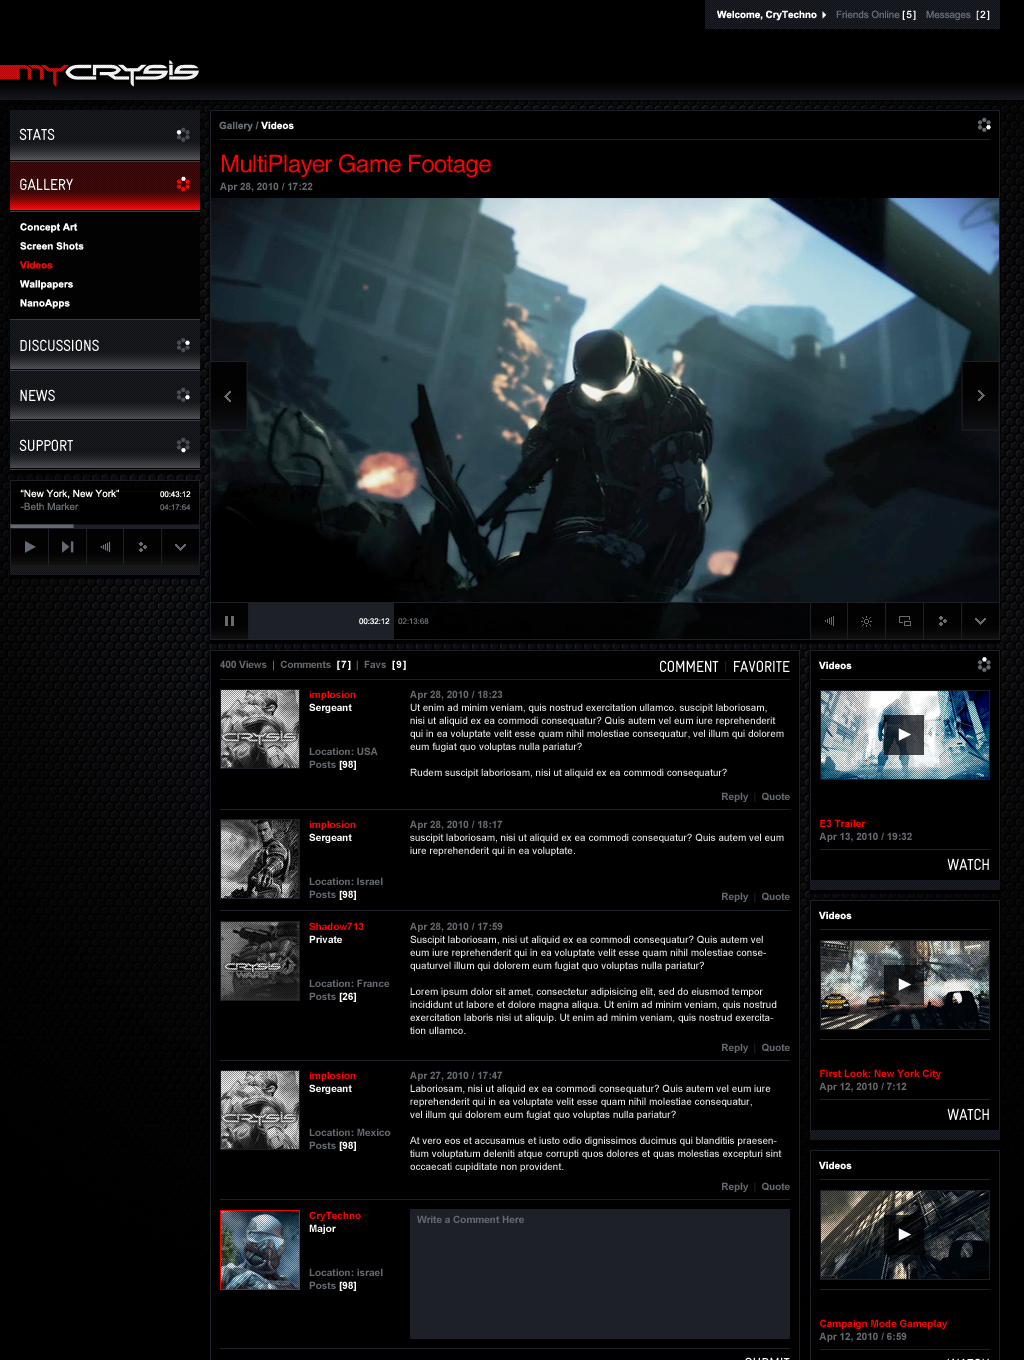Quote the Apr 28 18:17 comment

[776, 897]
